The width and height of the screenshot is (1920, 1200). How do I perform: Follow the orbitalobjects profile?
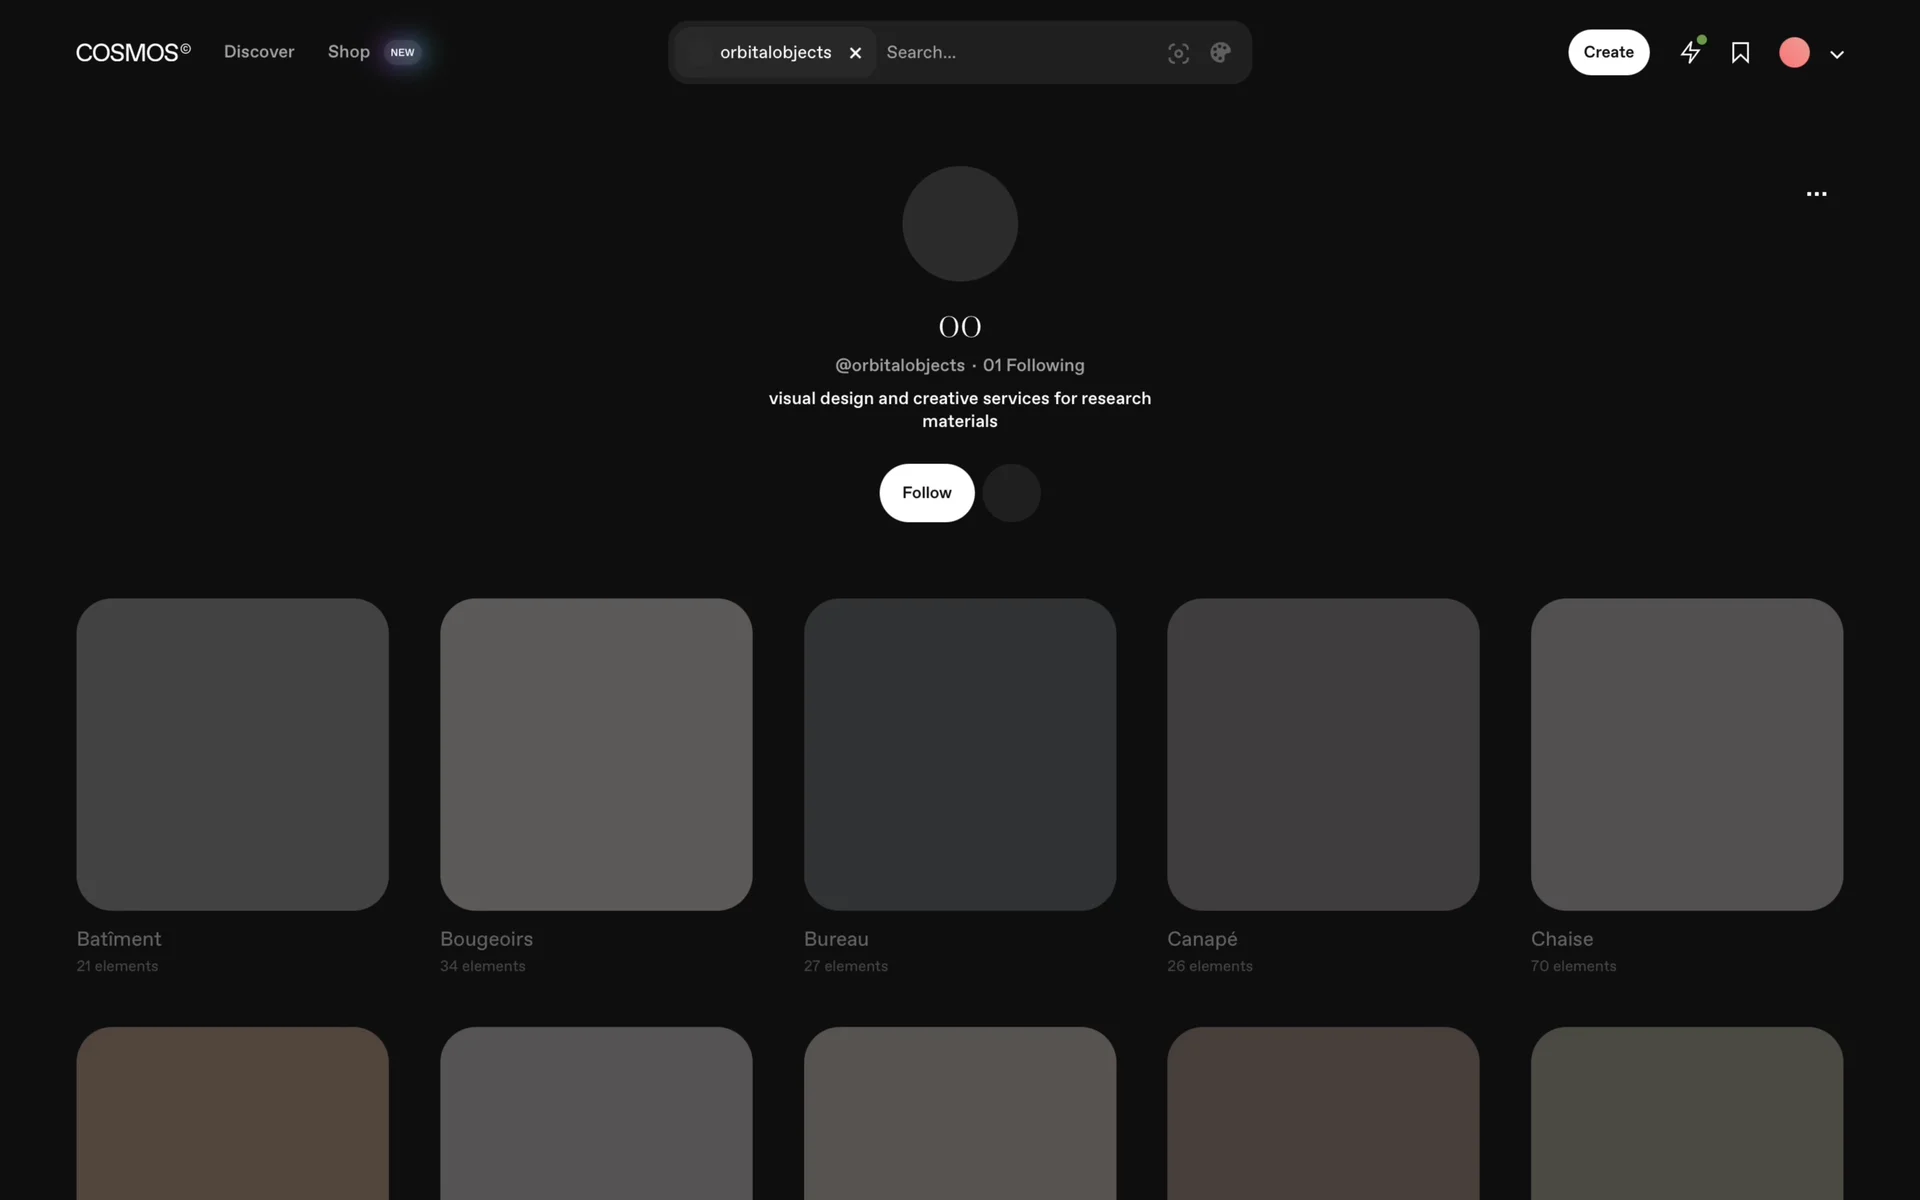[926, 493]
